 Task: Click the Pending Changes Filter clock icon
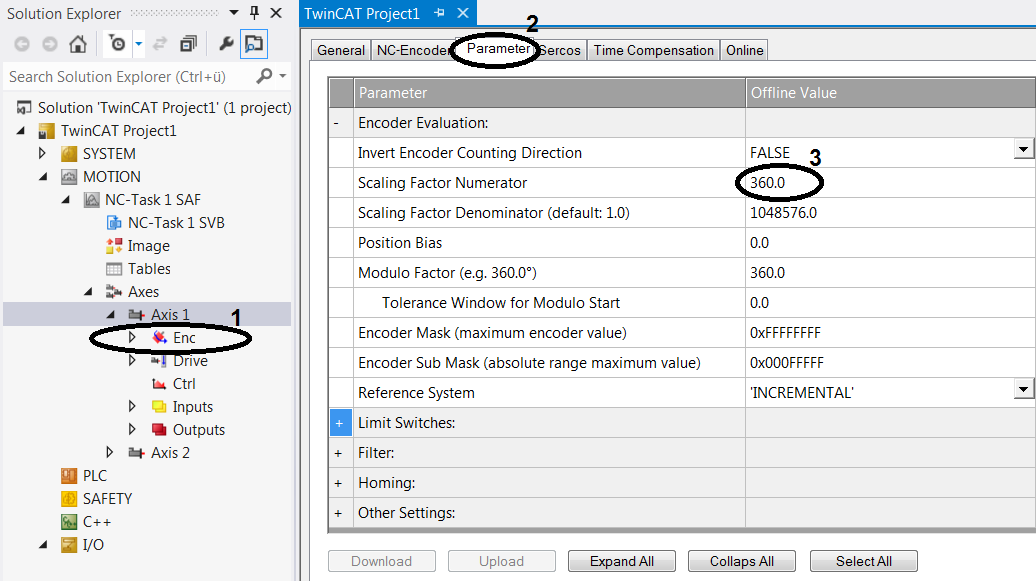118,44
